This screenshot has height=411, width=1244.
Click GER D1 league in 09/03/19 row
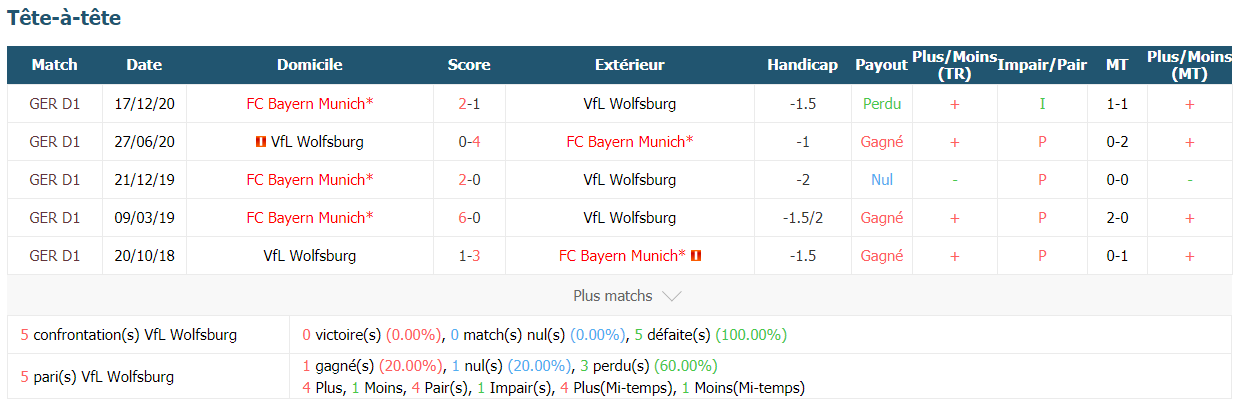(x=55, y=218)
